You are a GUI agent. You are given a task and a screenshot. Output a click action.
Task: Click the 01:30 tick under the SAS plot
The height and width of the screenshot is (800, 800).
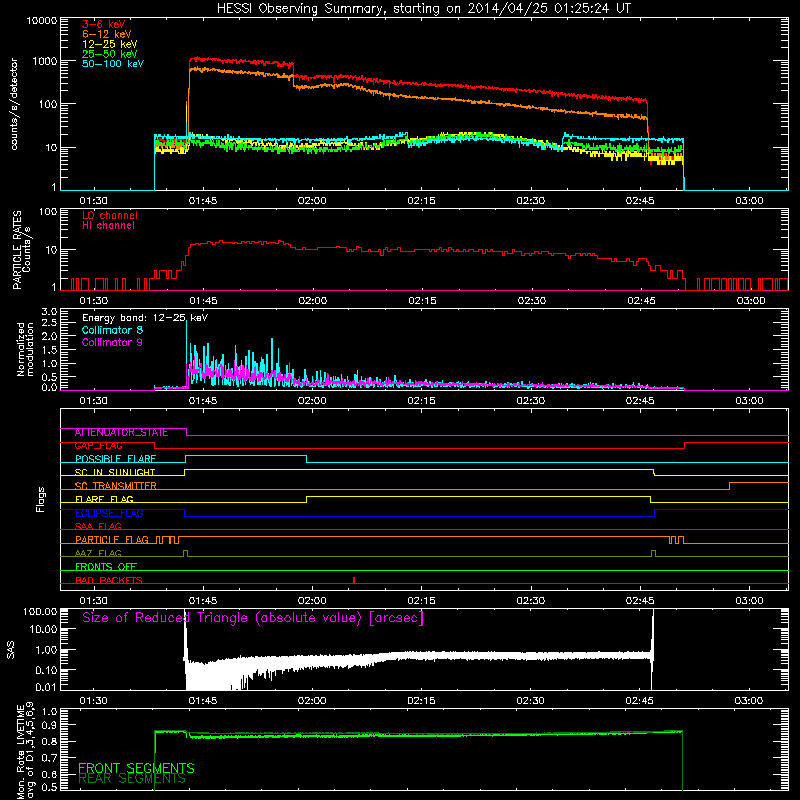coord(93,701)
